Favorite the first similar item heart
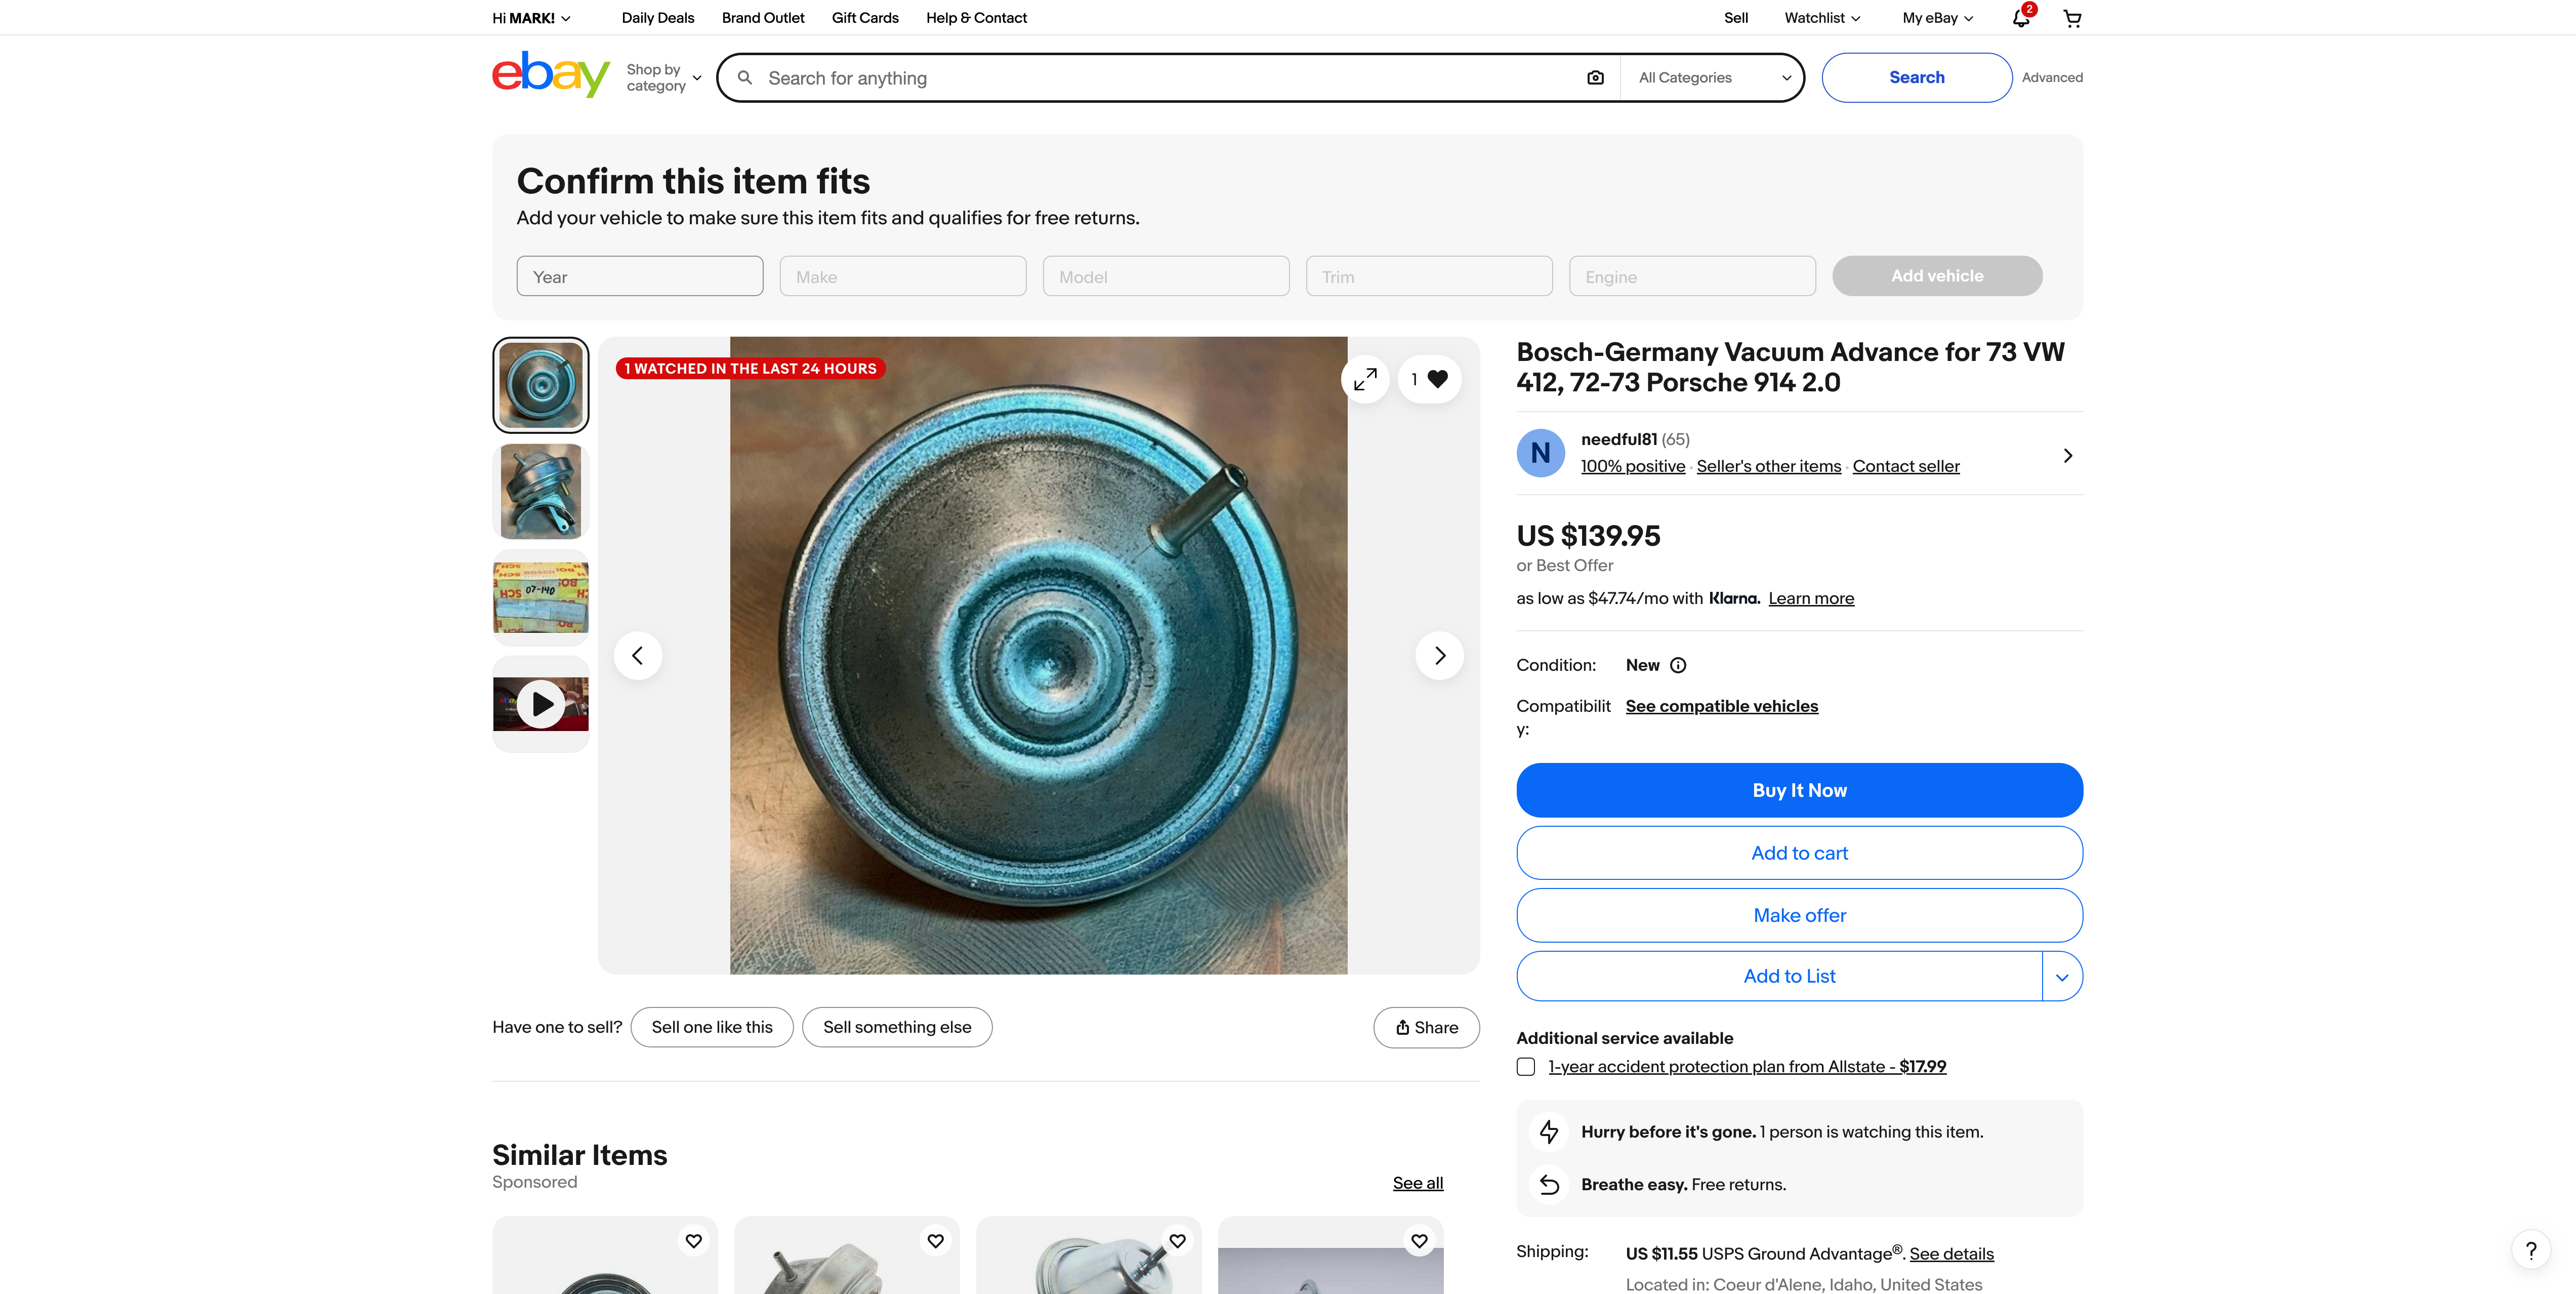 click(693, 1241)
